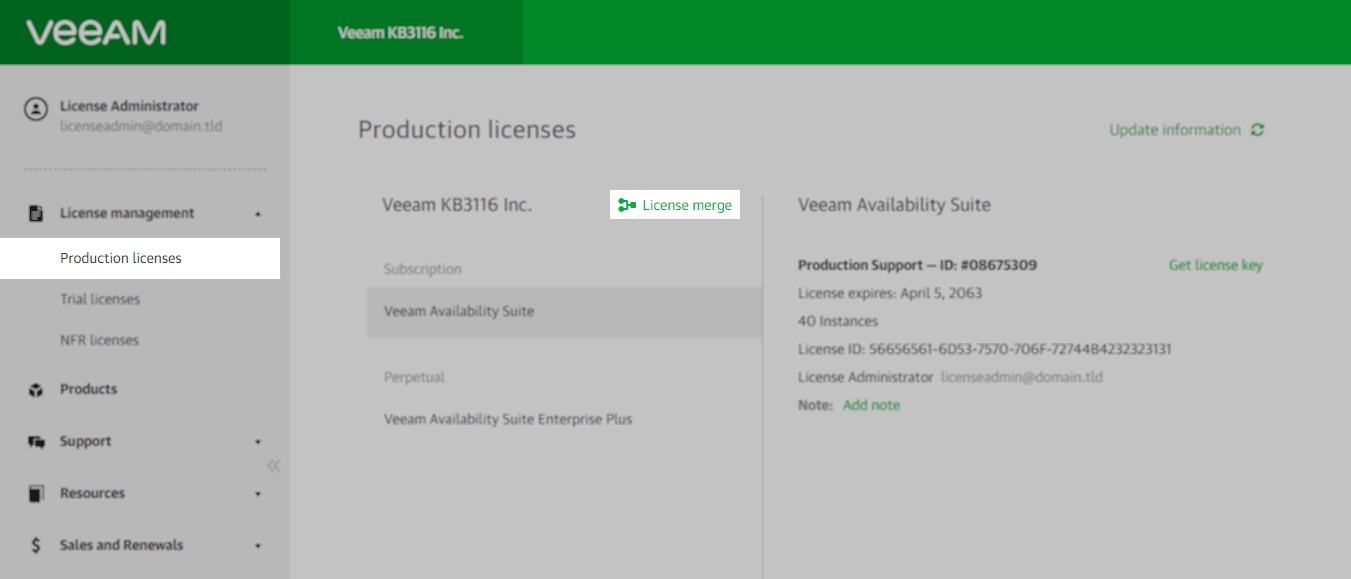
Task: Open the License Administrator user avatar icon
Action: [x=36, y=108]
